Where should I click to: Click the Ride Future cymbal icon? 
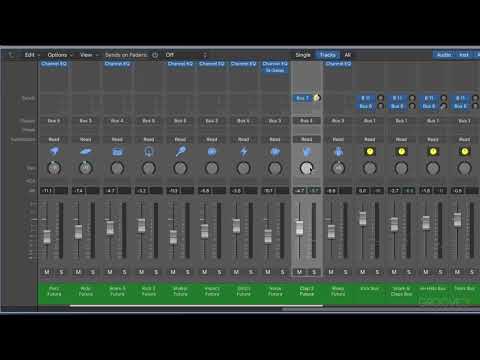coord(86,152)
